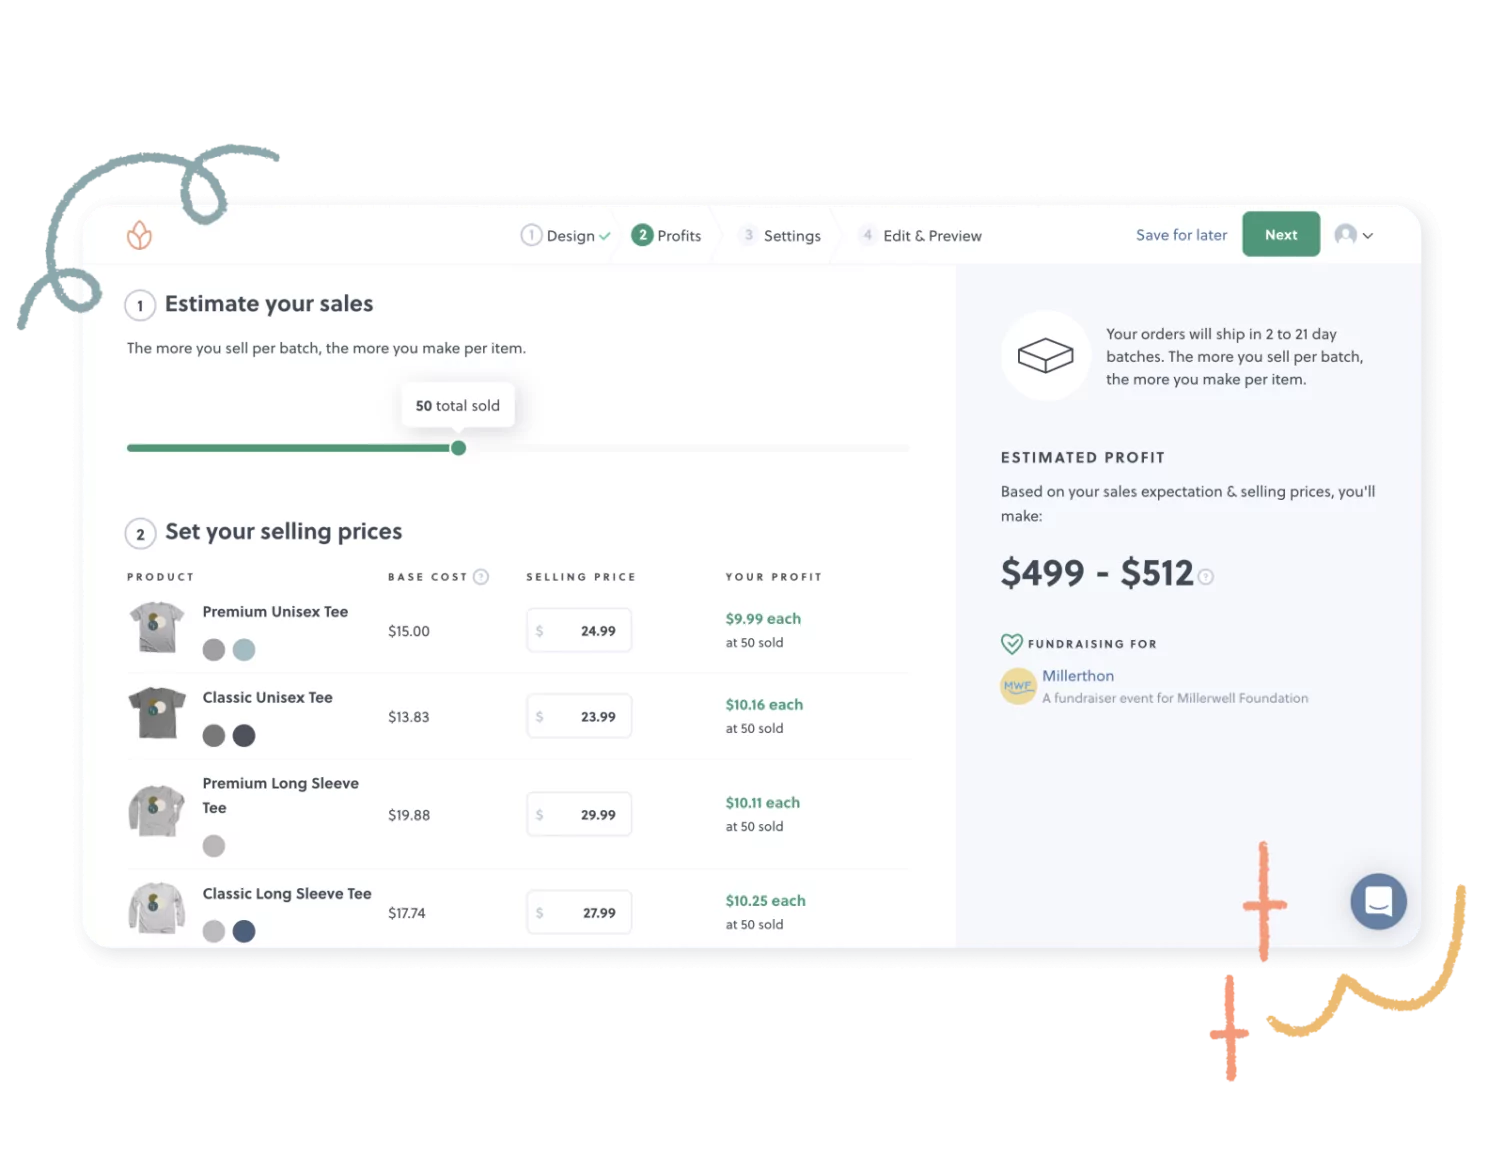
Task: Go to the Design step
Action: (565, 236)
